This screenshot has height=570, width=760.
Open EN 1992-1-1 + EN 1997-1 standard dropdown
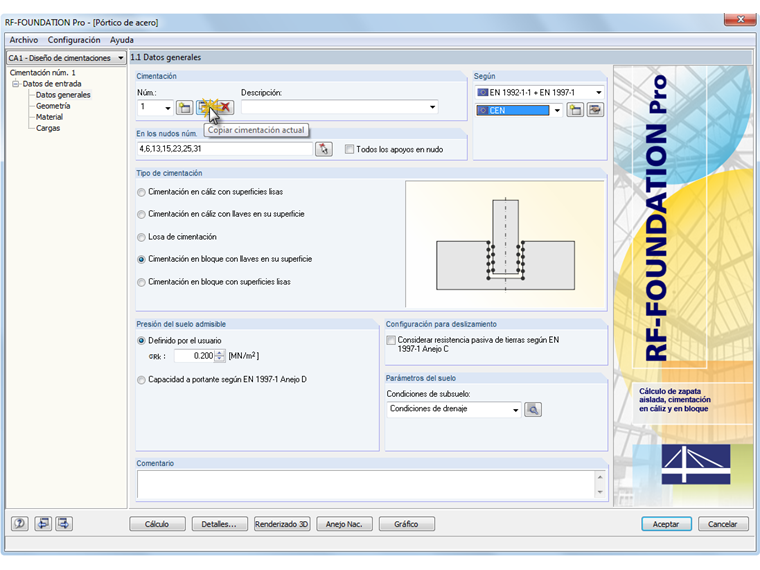click(599, 92)
